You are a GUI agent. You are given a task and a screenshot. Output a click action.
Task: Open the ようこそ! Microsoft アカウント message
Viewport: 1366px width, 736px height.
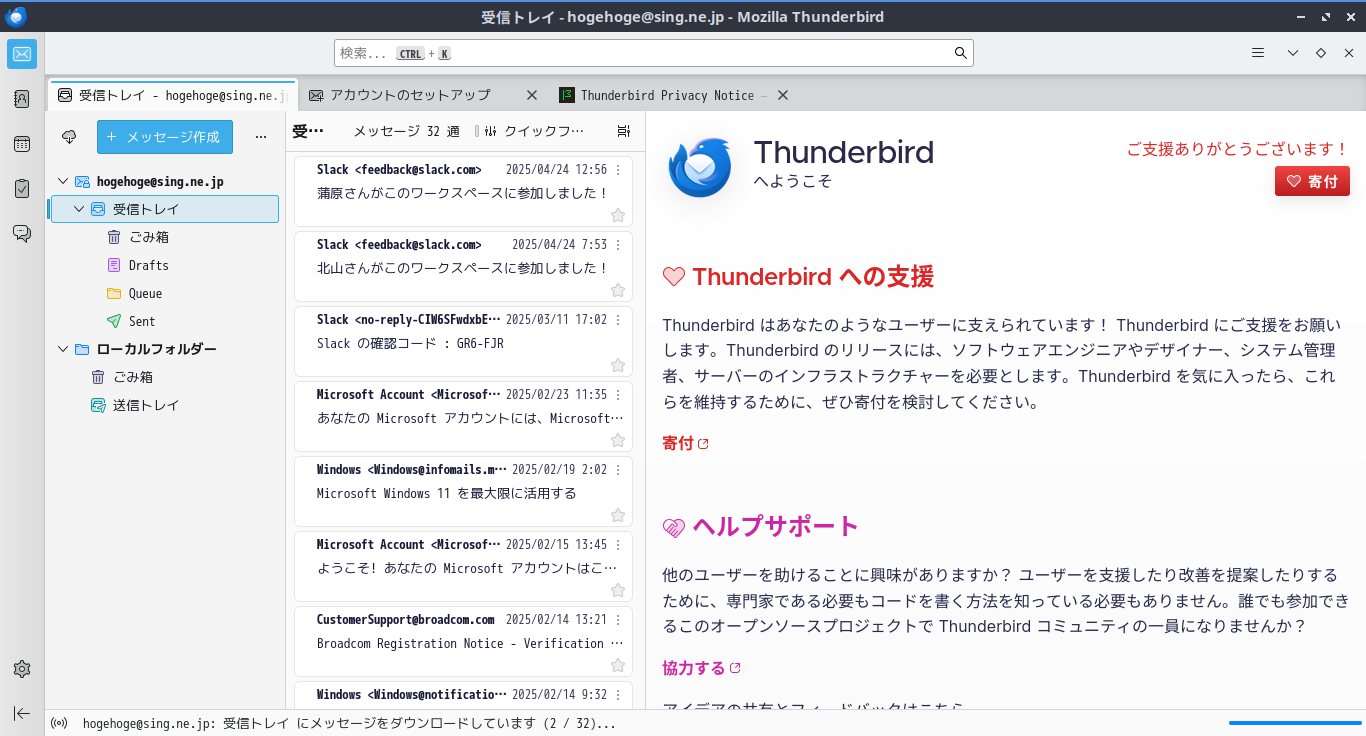pos(464,567)
